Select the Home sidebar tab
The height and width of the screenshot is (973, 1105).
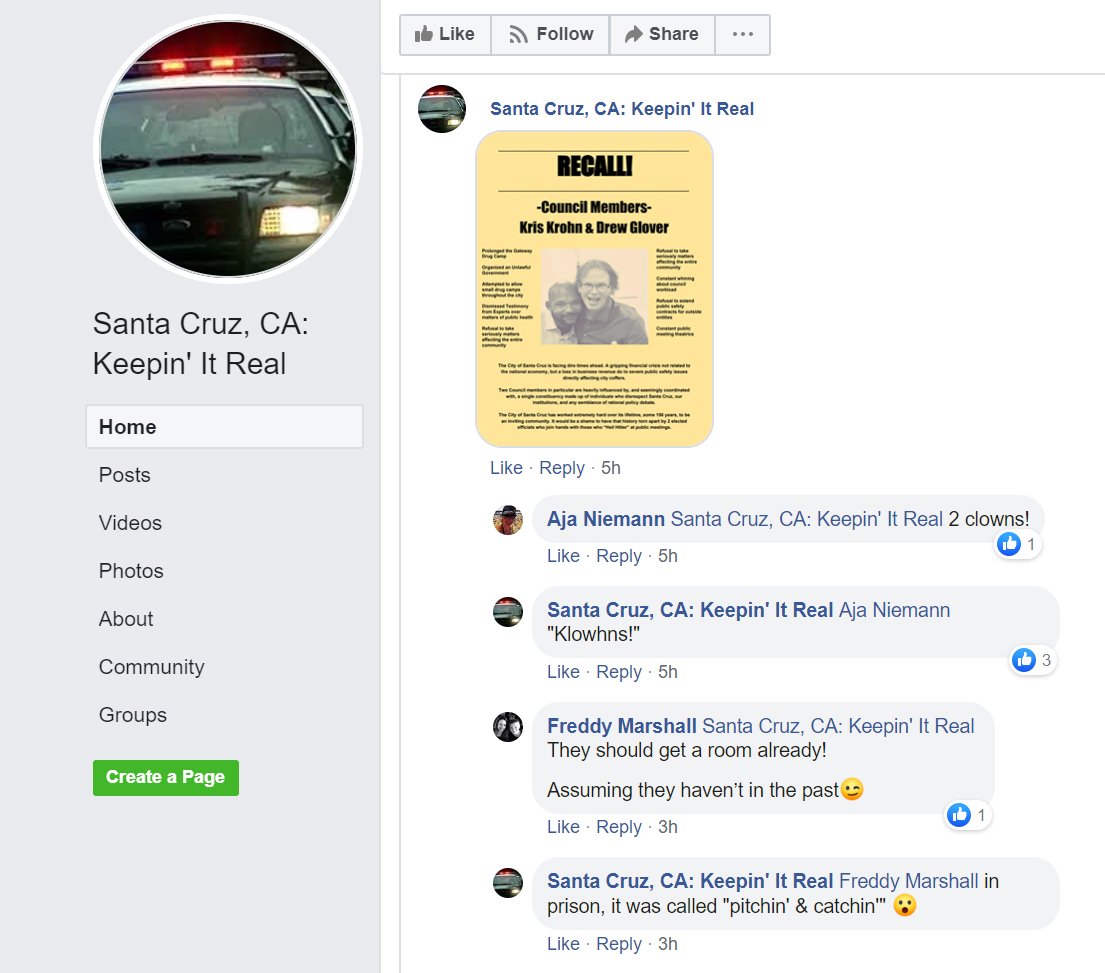click(224, 426)
